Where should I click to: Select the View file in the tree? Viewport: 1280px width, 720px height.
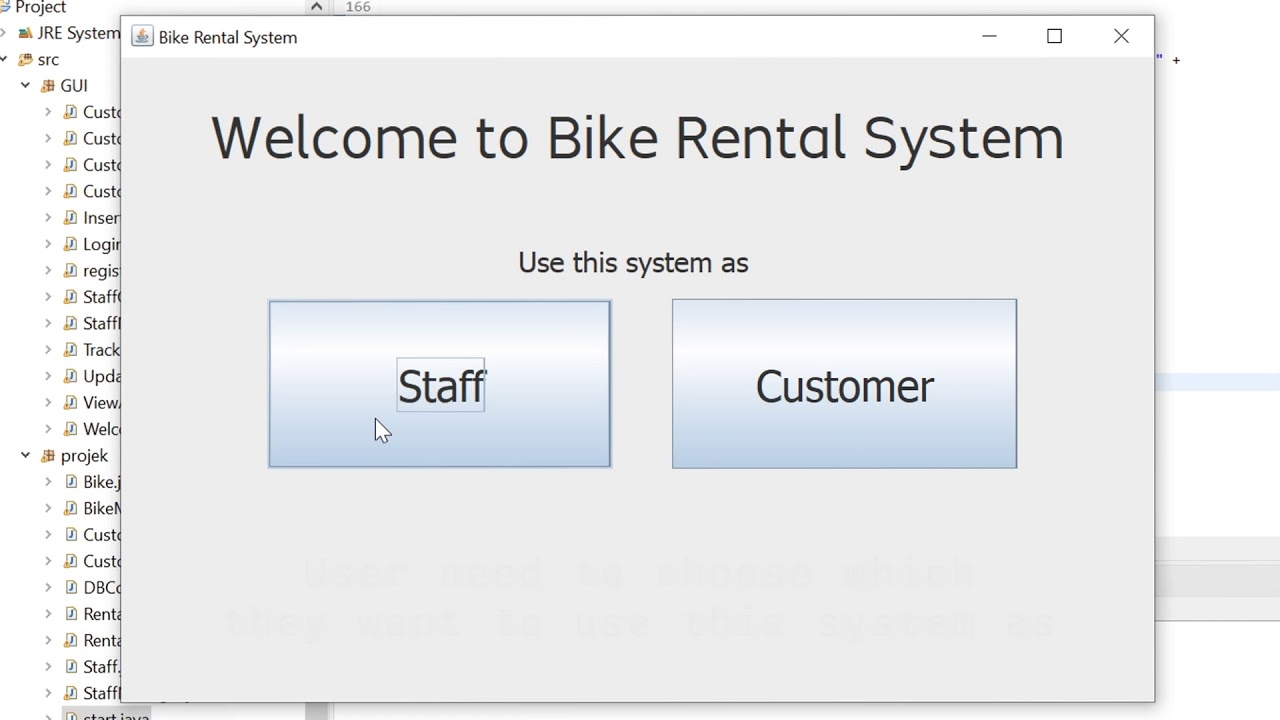pyautogui.click(x=101, y=402)
